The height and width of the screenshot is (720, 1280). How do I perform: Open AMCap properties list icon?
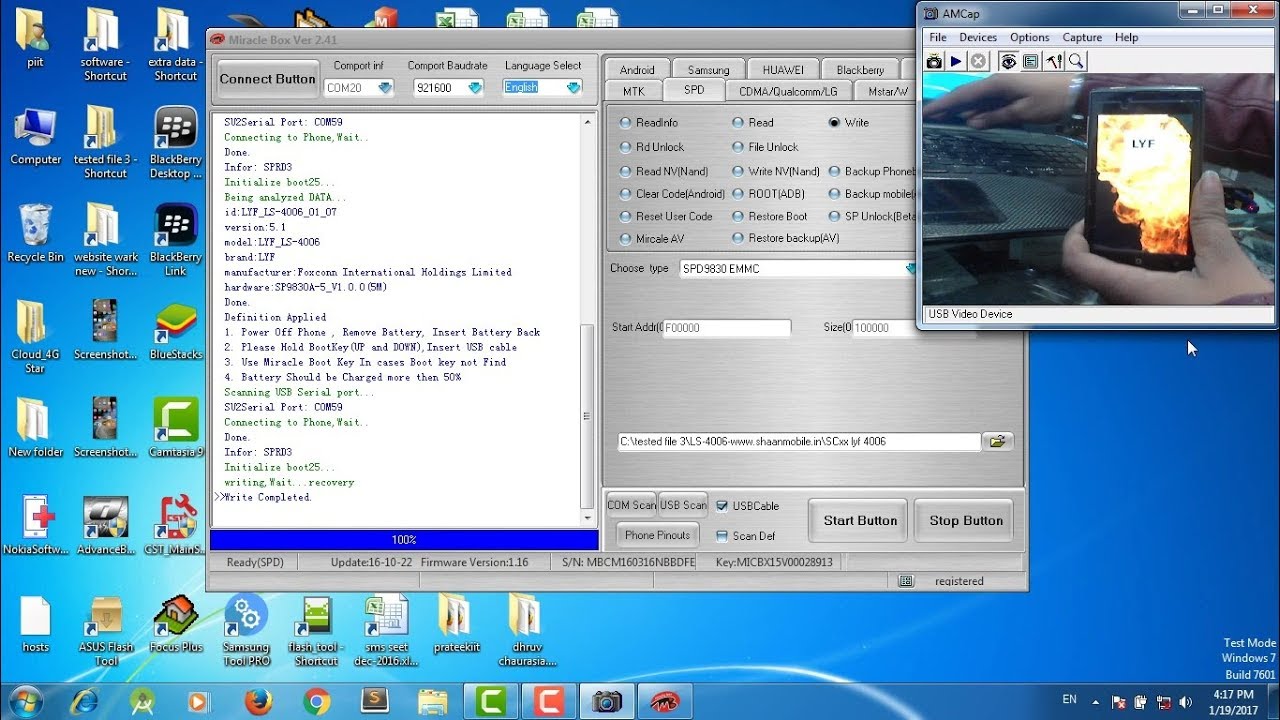click(1031, 61)
